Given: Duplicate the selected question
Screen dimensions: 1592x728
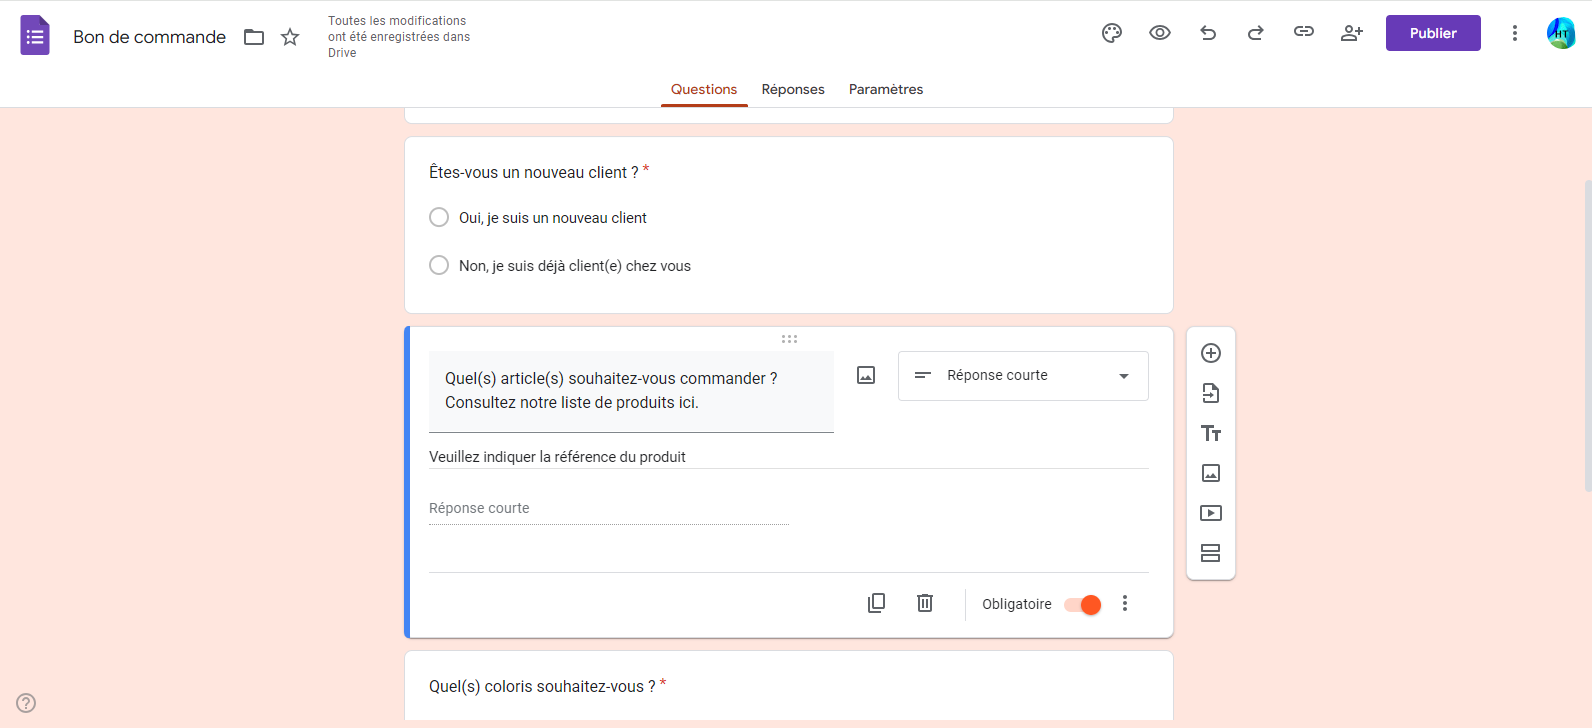Looking at the screenshot, I should pos(876,603).
